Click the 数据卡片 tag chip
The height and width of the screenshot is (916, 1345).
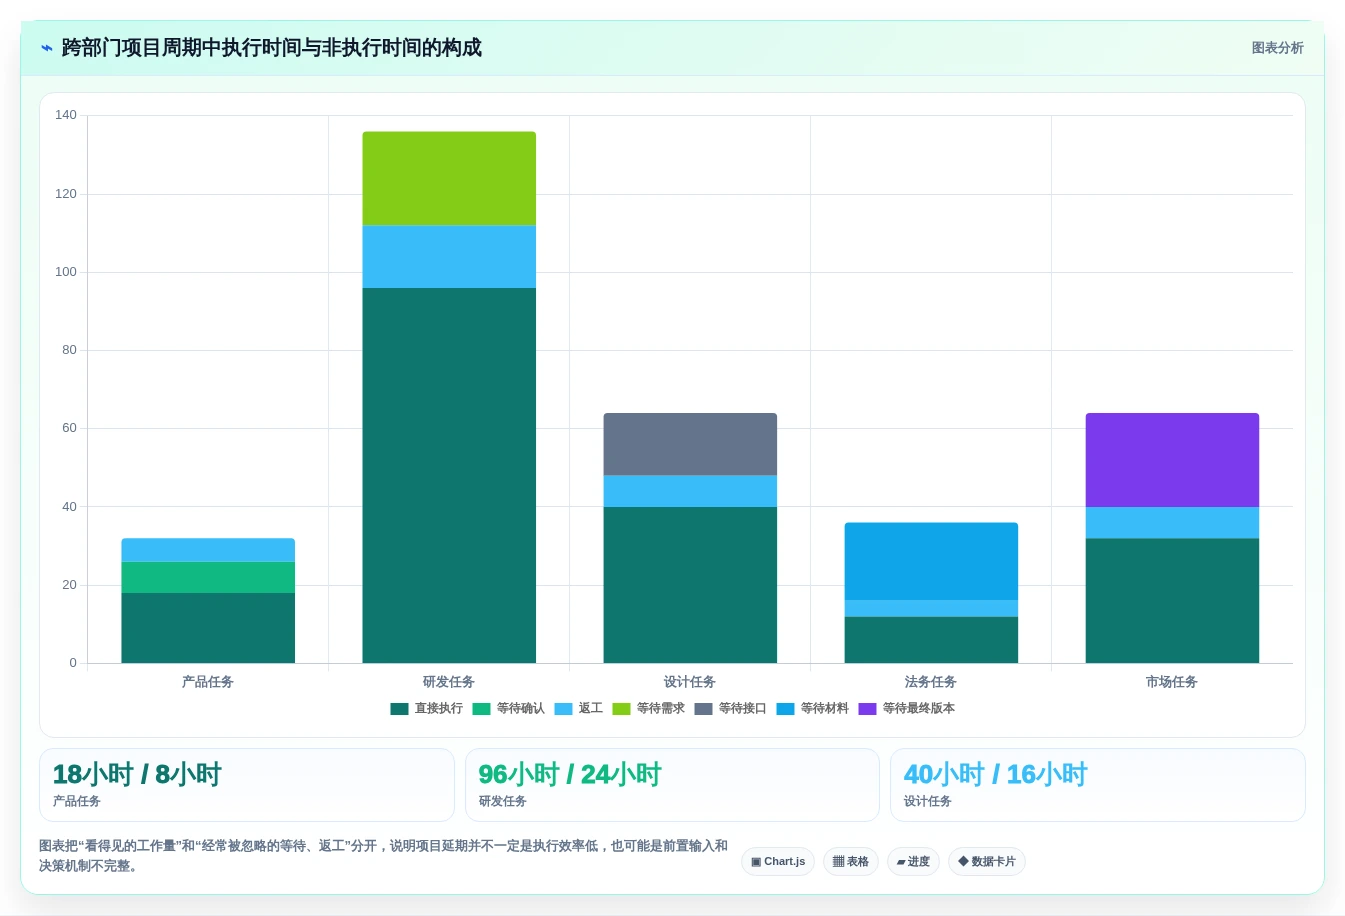(986, 862)
